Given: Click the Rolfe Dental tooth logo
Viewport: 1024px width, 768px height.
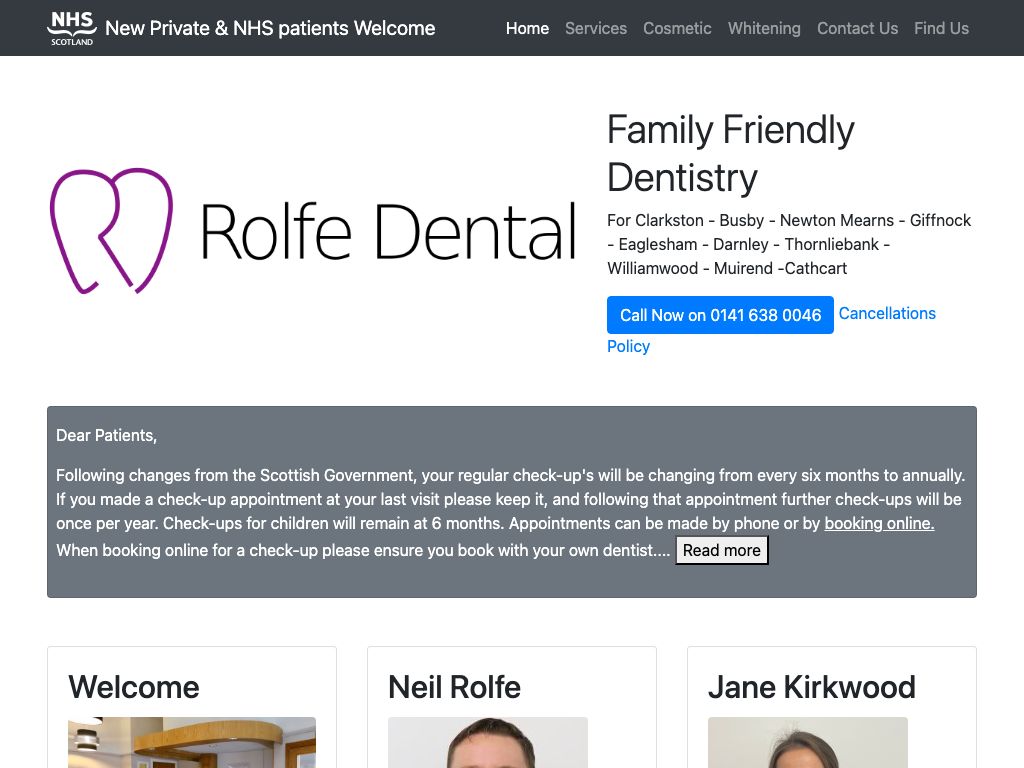Looking at the screenshot, I should click(x=112, y=231).
